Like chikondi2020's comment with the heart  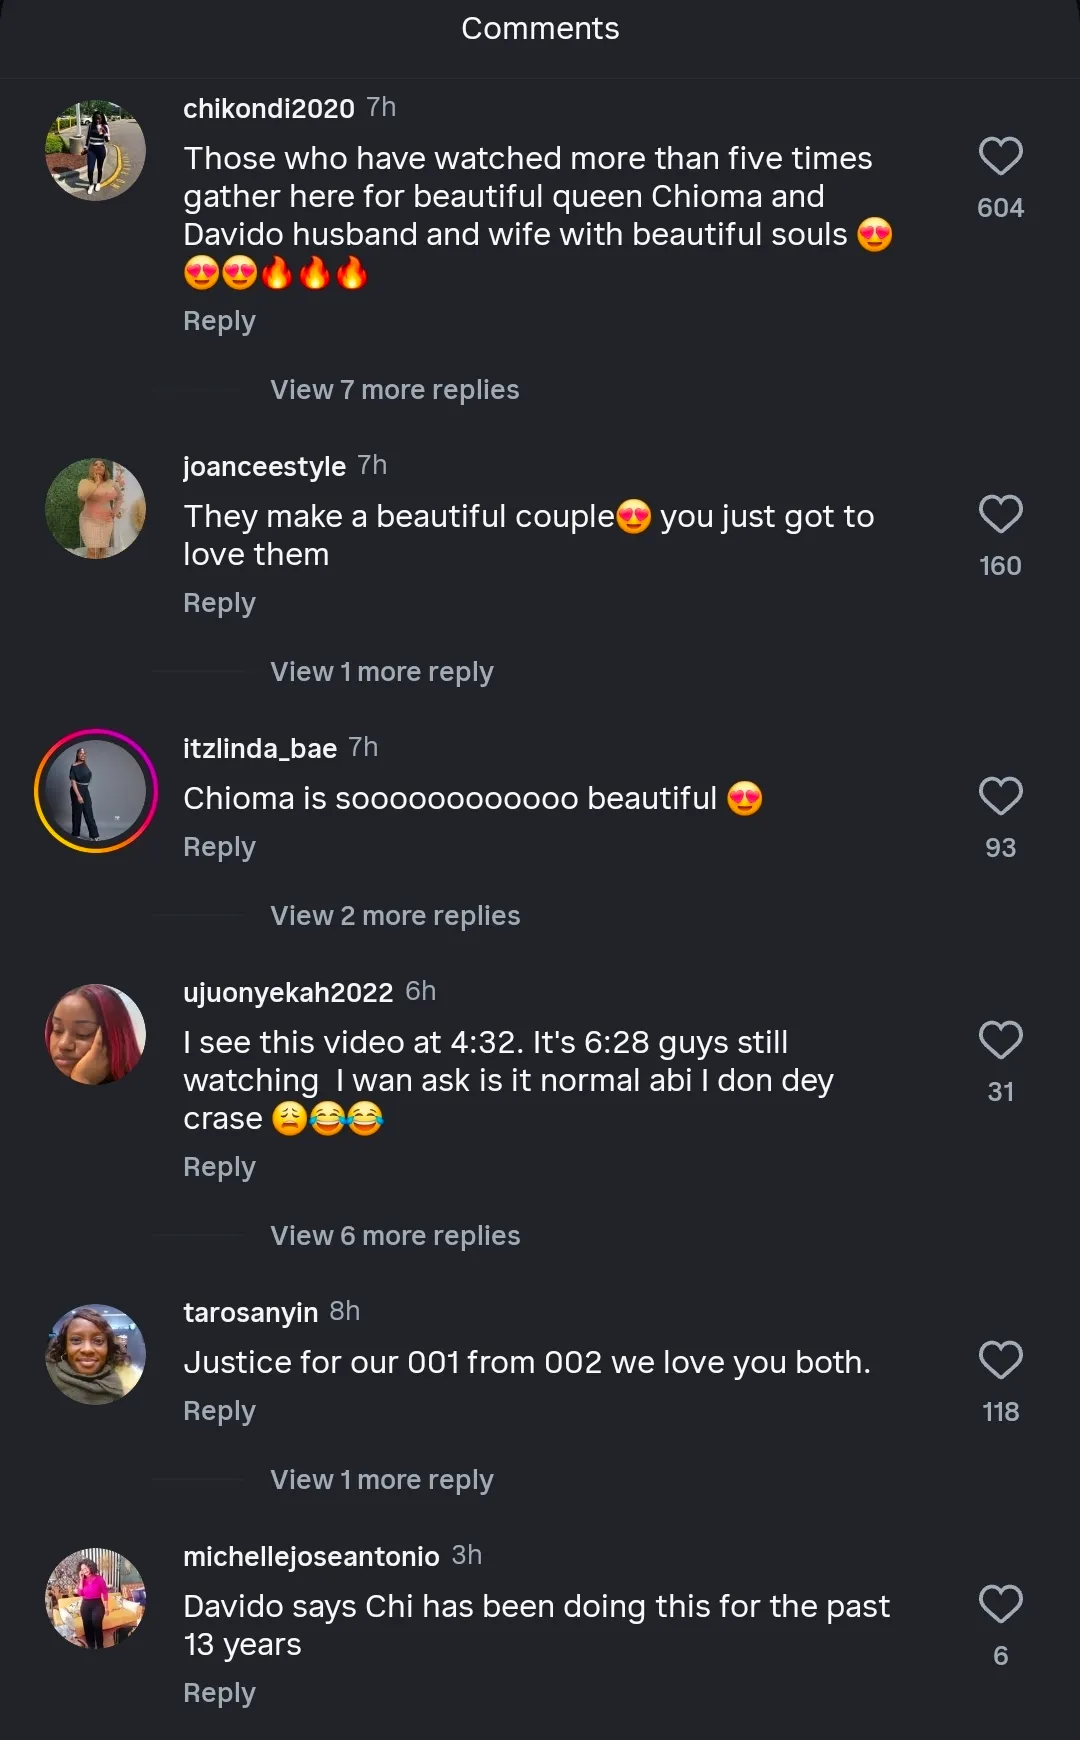coord(1000,156)
